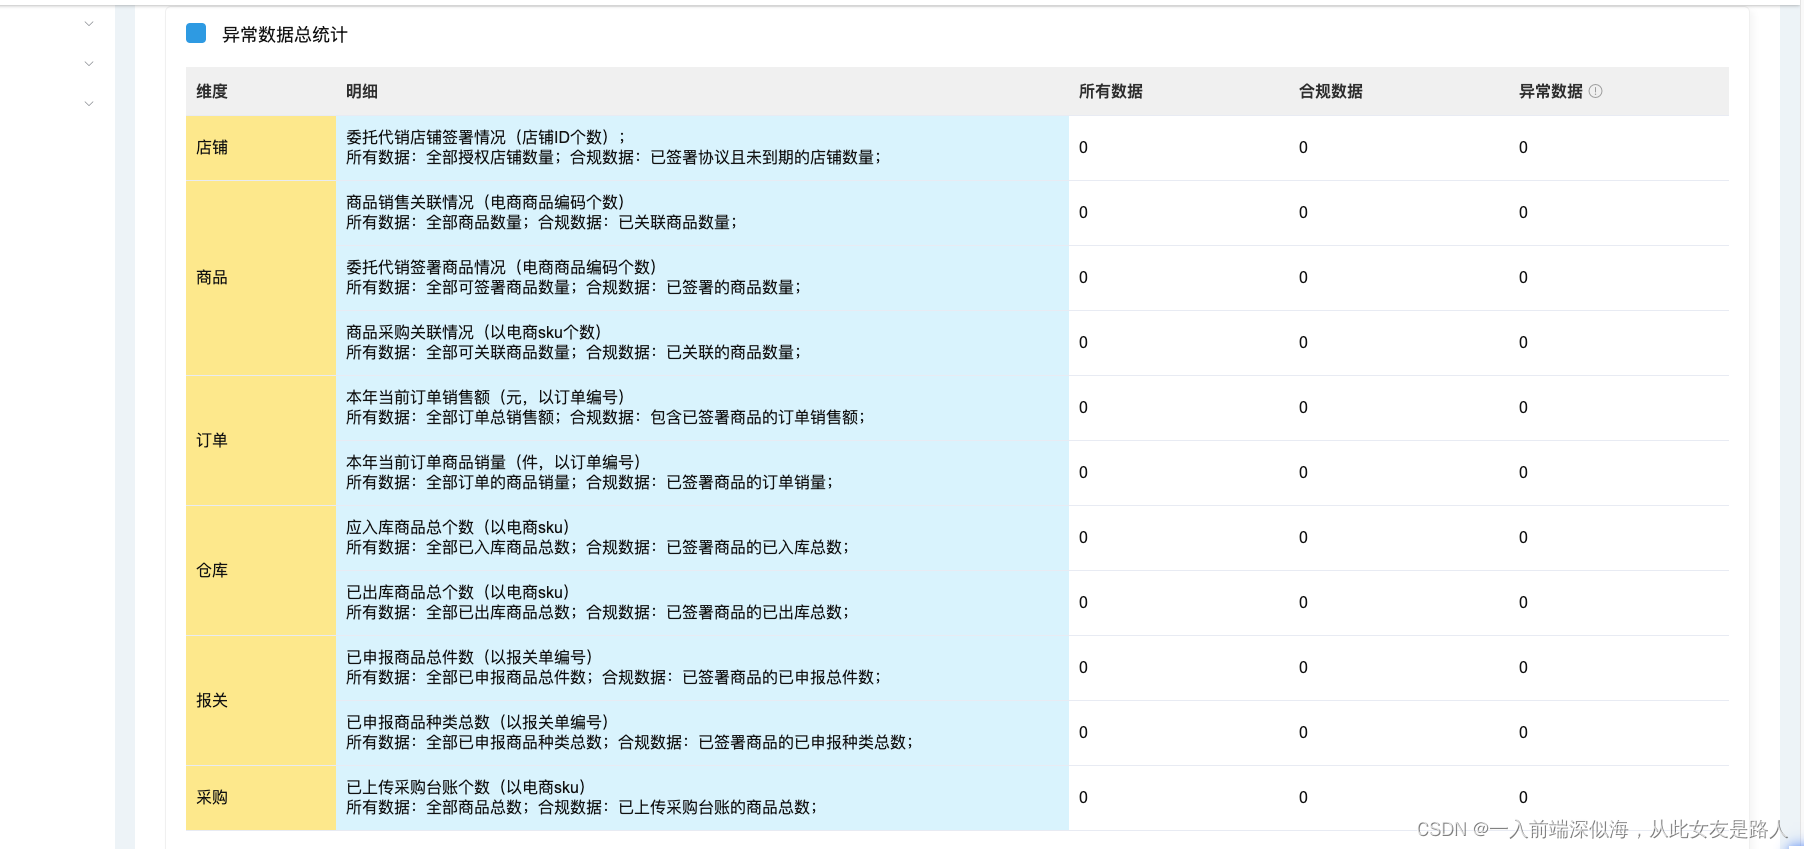Expand the lowest sidebar chevron
Viewport: 1804px width, 849px height.
pyautogui.click(x=89, y=103)
